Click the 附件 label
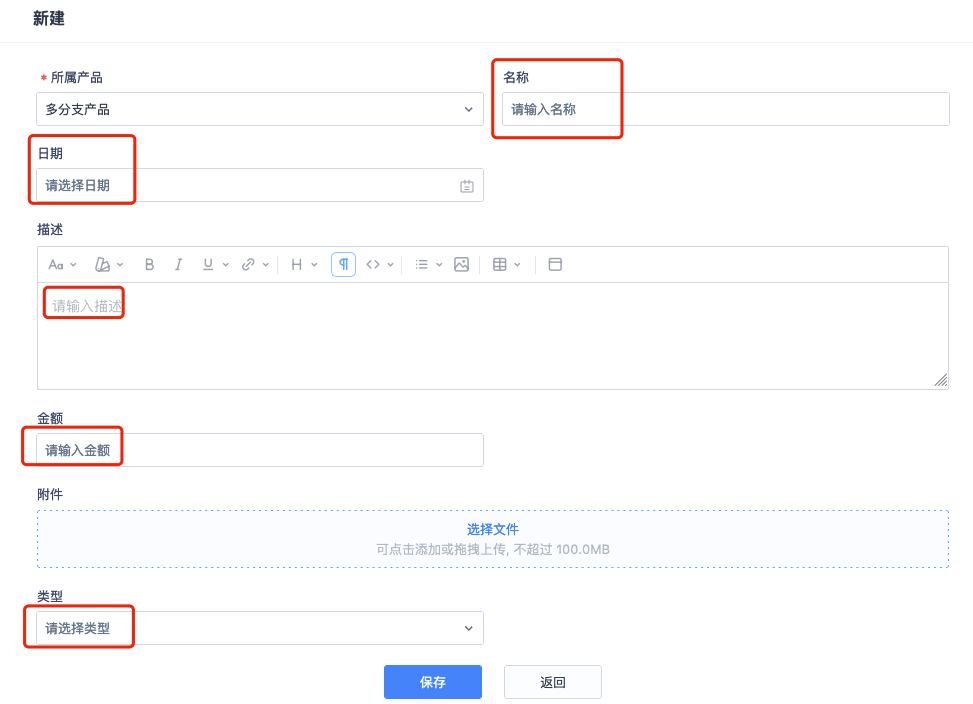The image size is (973, 704). (x=50, y=494)
